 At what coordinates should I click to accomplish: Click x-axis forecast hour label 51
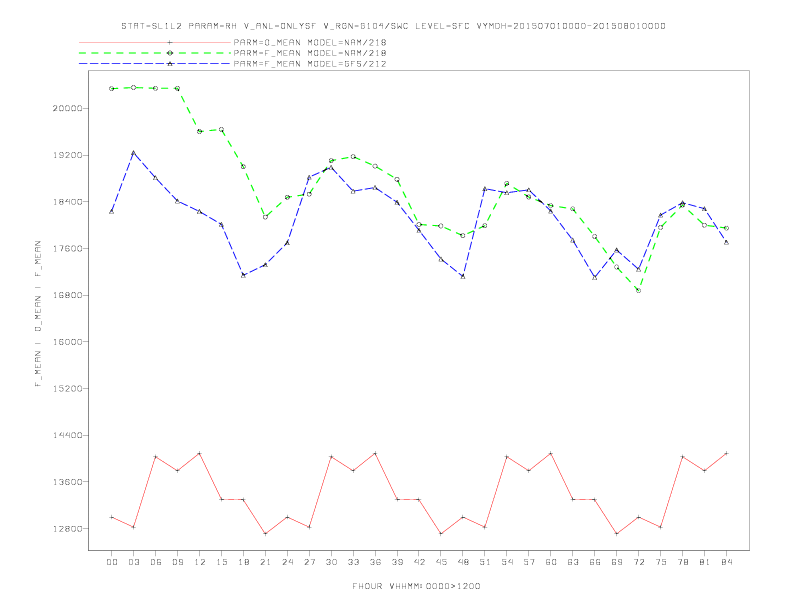pyautogui.click(x=485, y=562)
